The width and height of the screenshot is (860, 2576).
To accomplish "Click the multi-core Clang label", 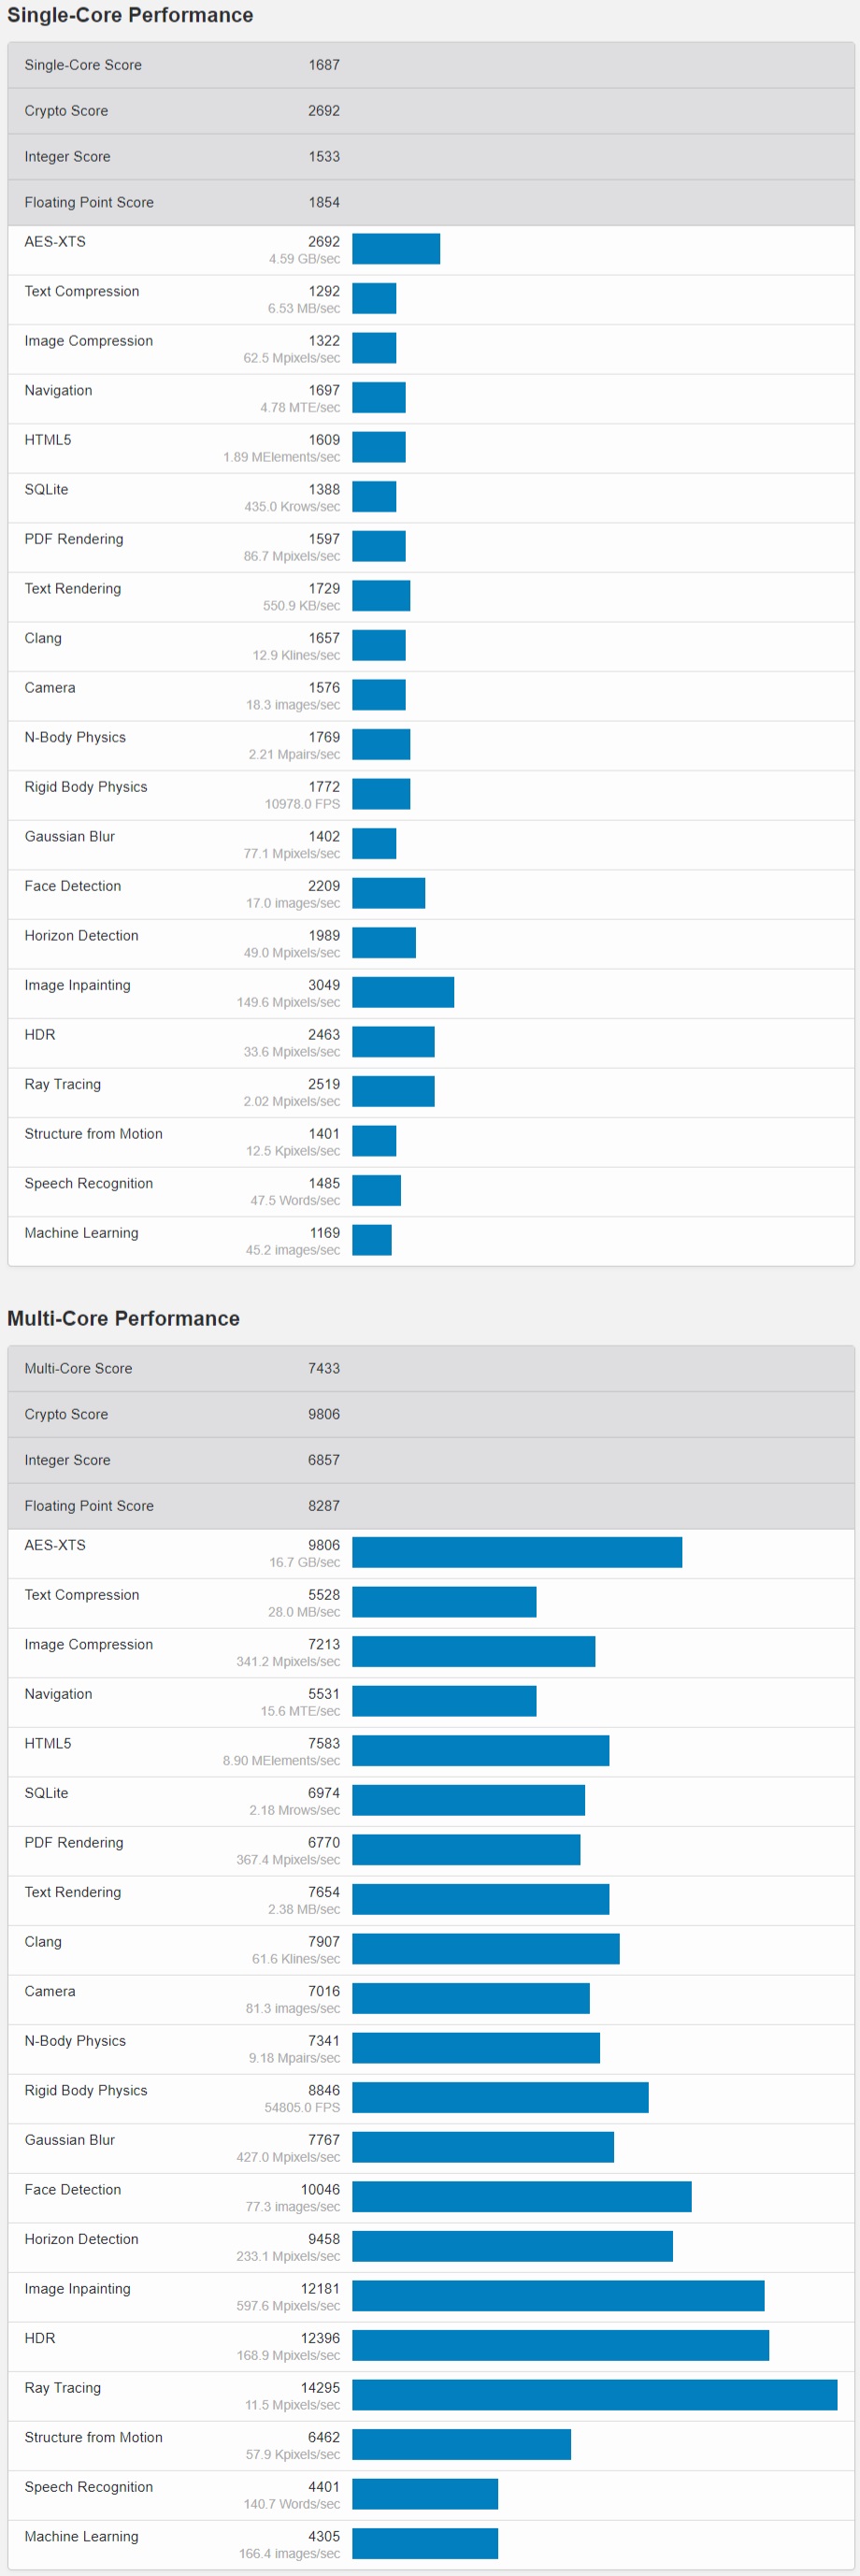I will click(43, 1941).
